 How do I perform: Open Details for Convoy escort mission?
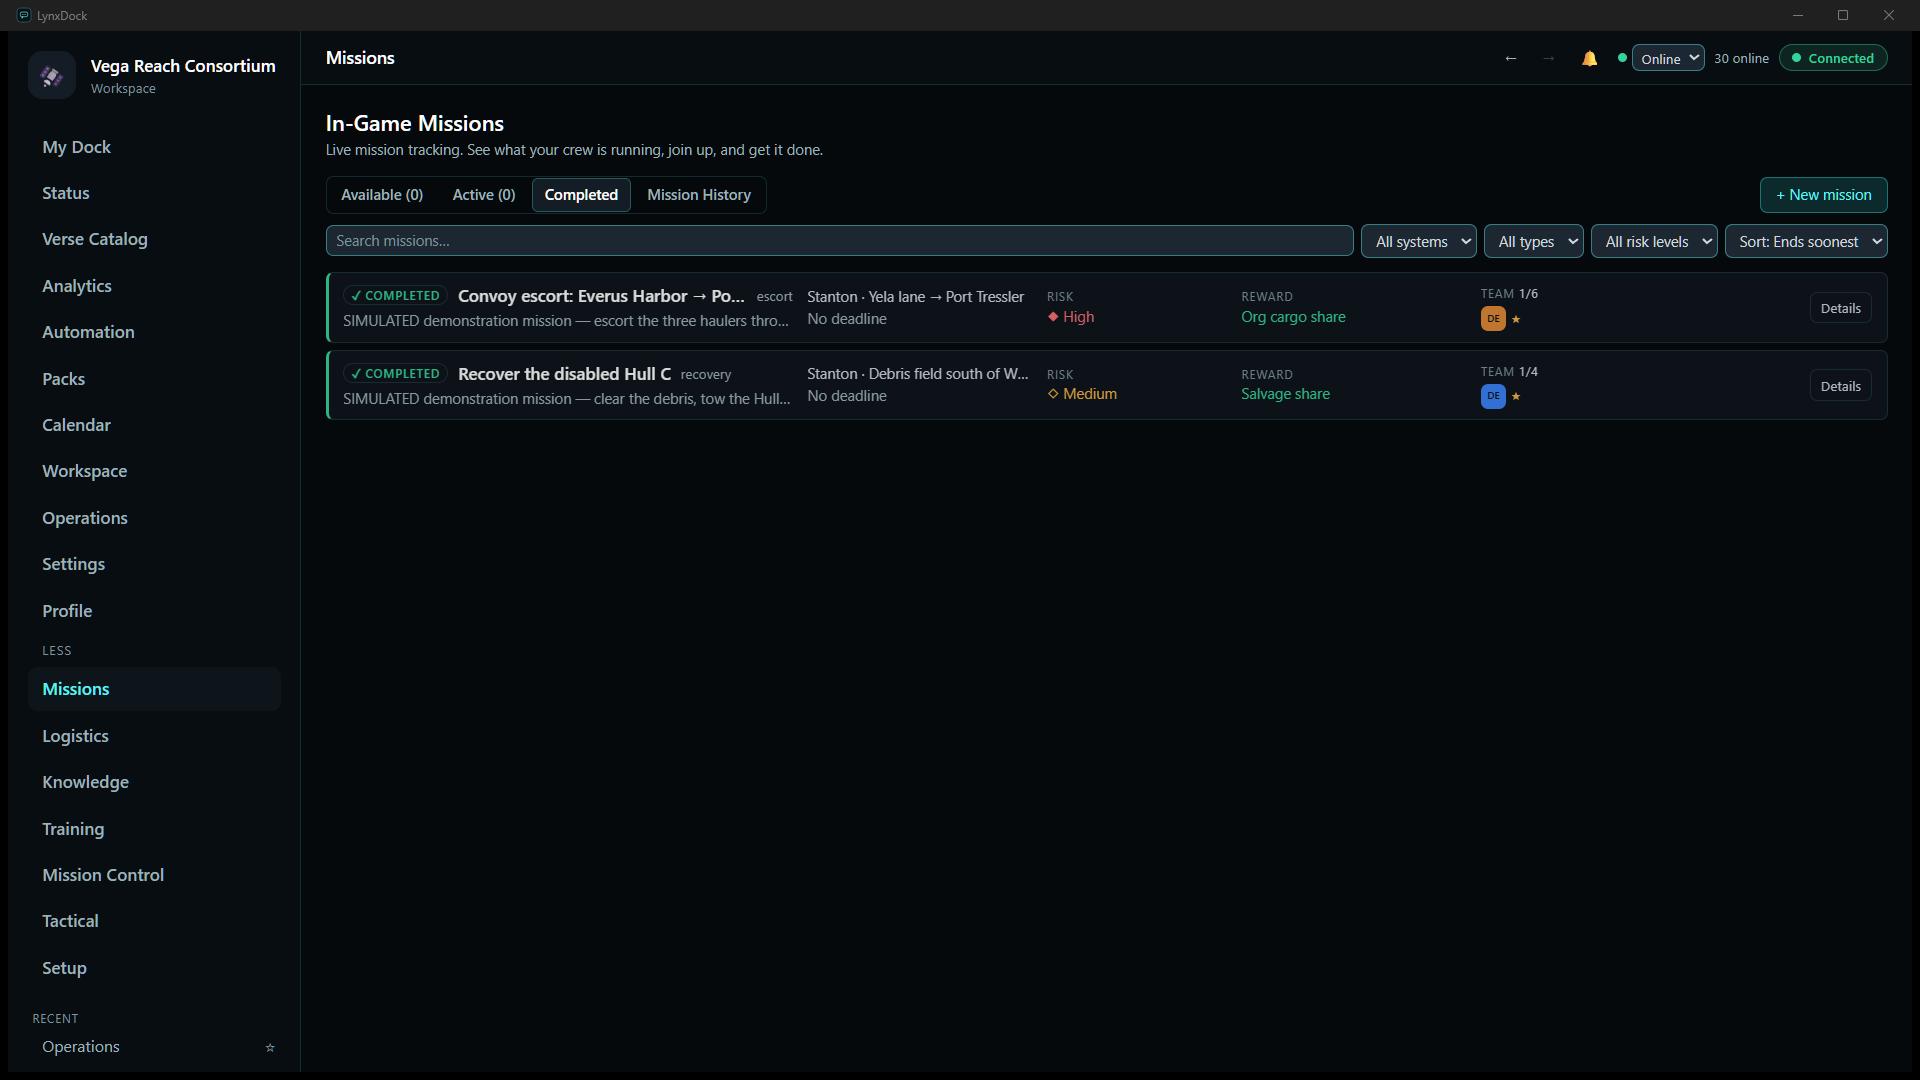point(1840,308)
